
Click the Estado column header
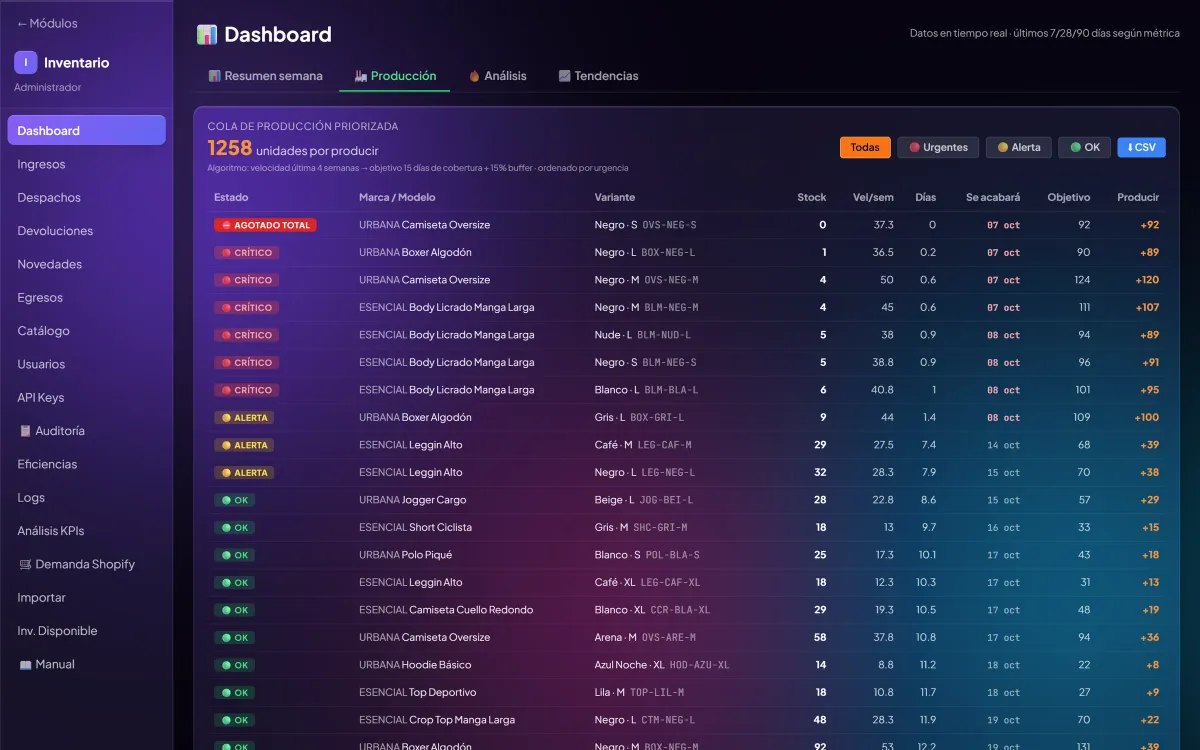coord(231,197)
